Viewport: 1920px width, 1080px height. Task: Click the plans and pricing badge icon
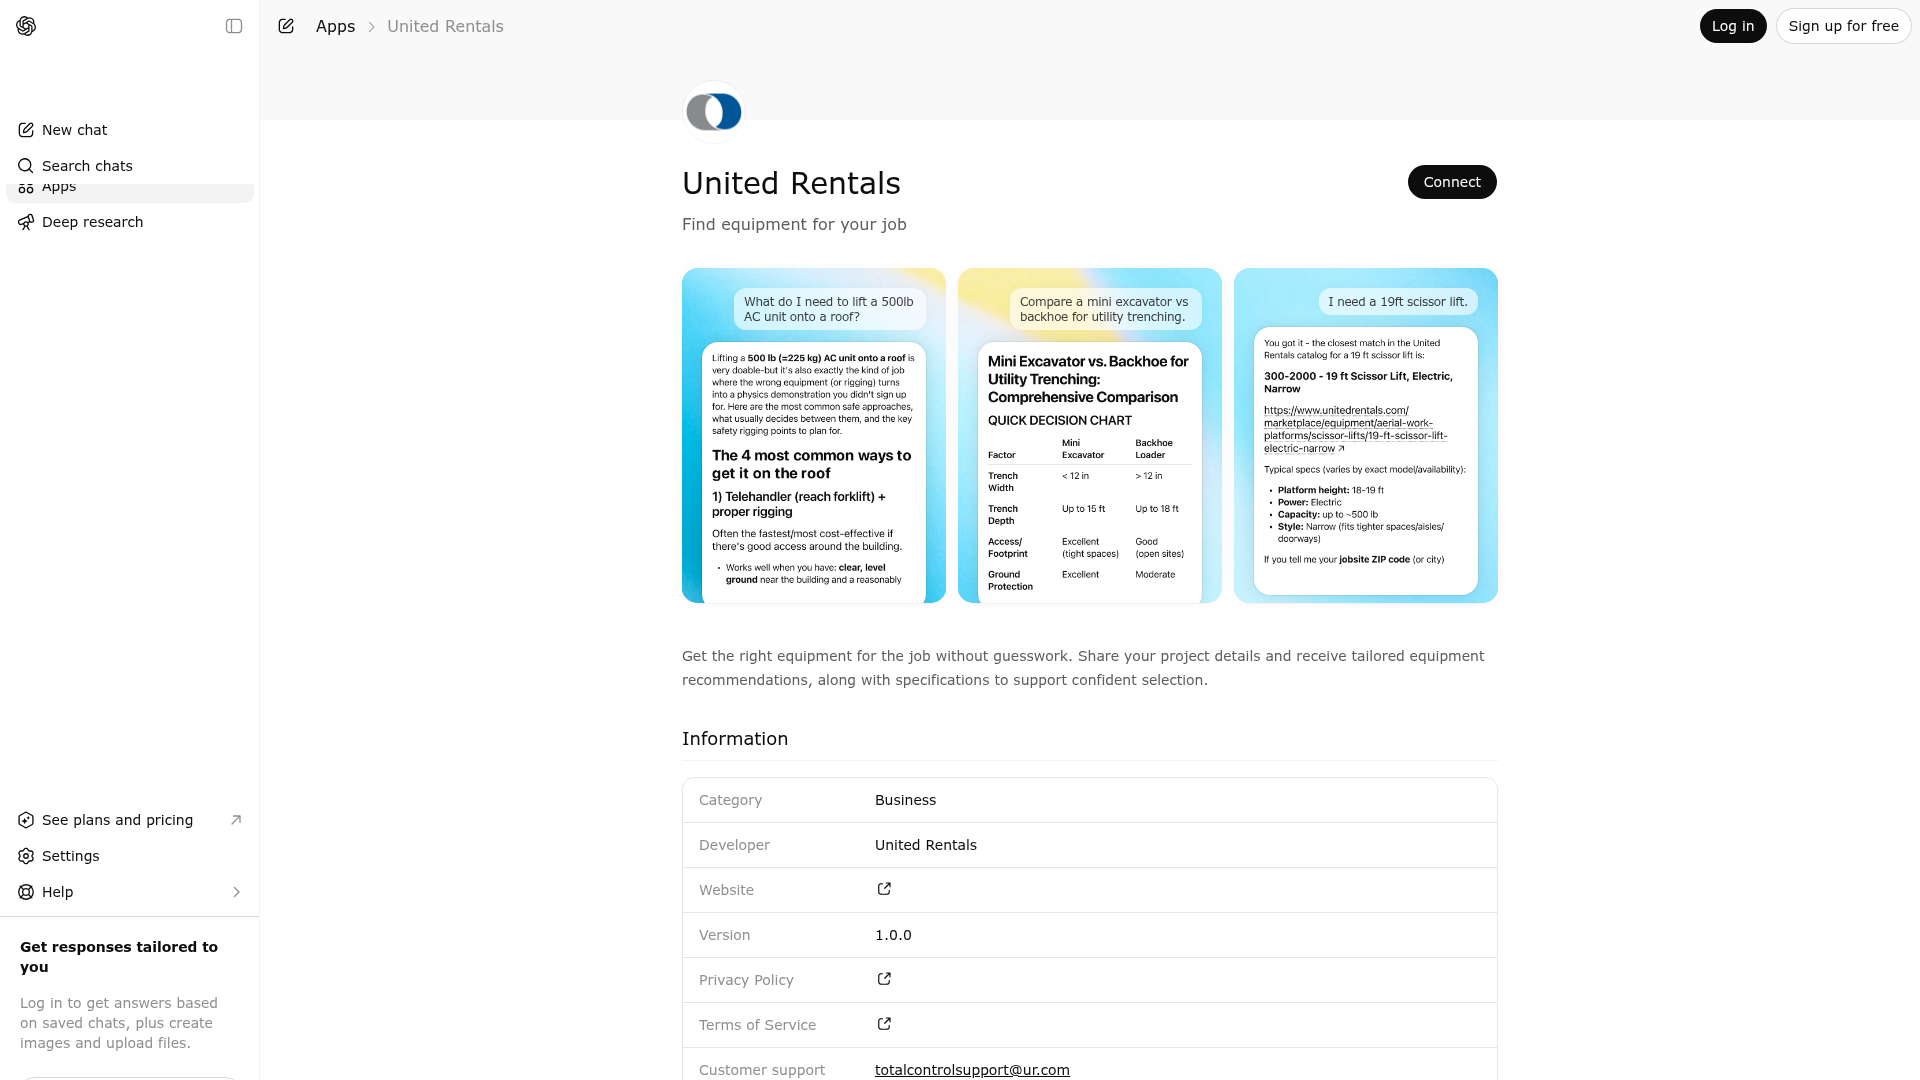26,820
